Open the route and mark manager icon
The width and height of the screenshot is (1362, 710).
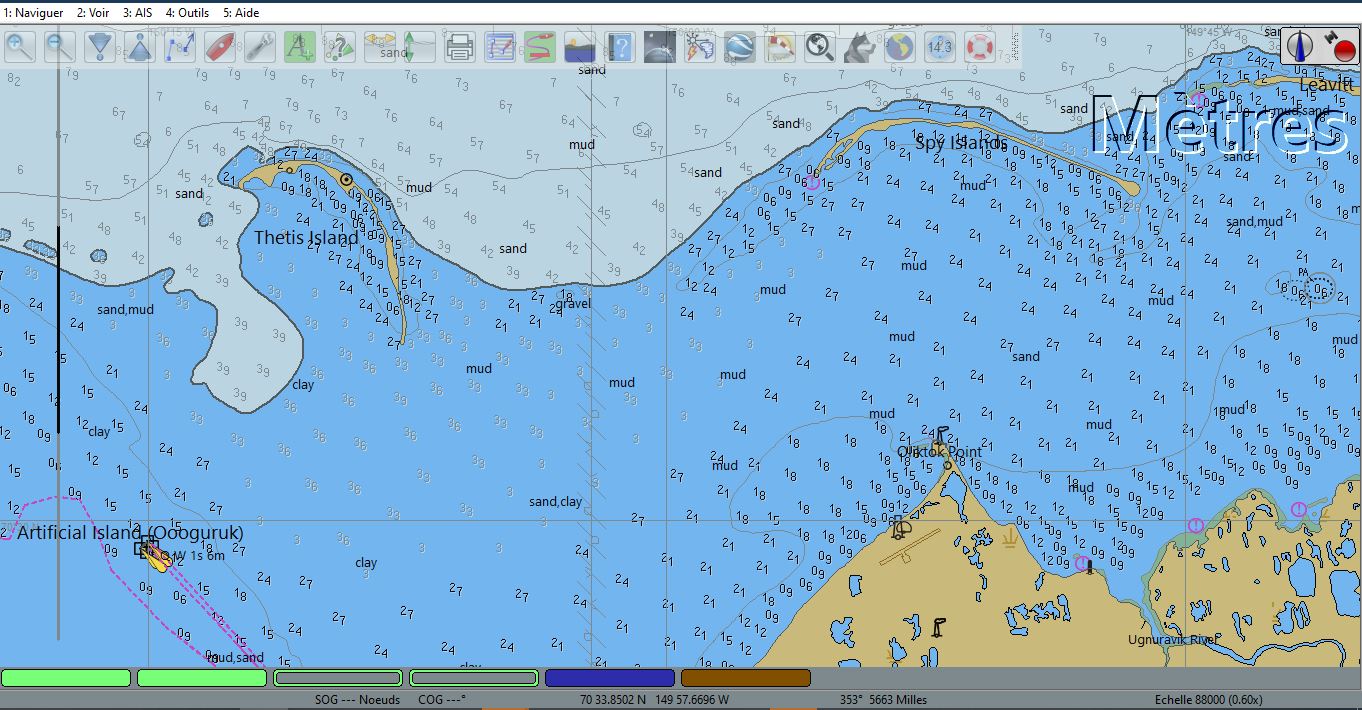[x=500, y=47]
